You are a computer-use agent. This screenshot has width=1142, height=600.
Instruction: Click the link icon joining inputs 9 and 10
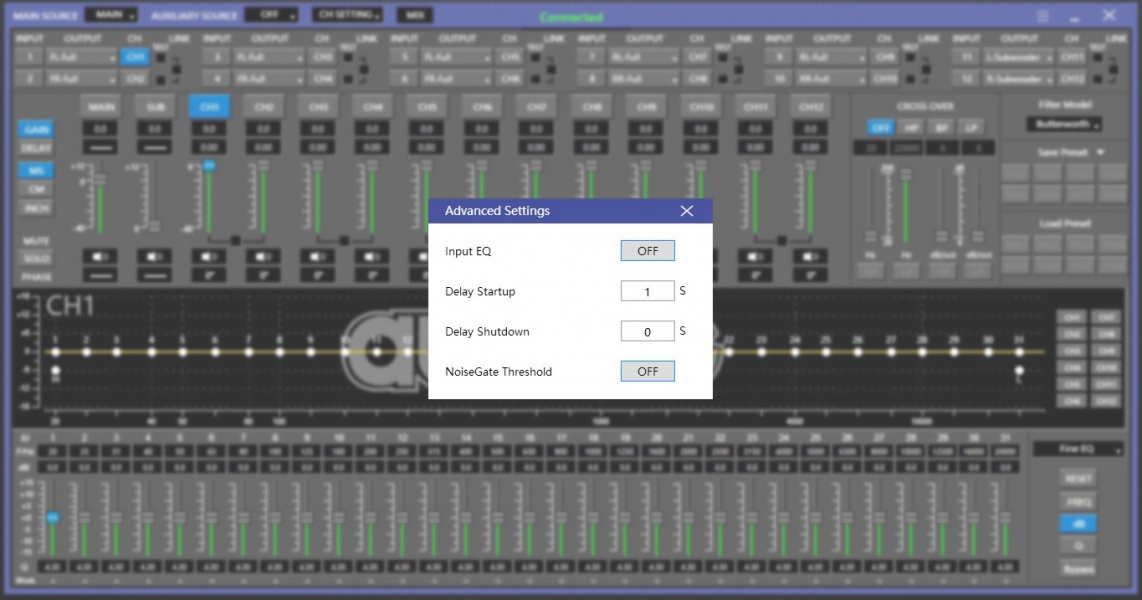point(926,68)
